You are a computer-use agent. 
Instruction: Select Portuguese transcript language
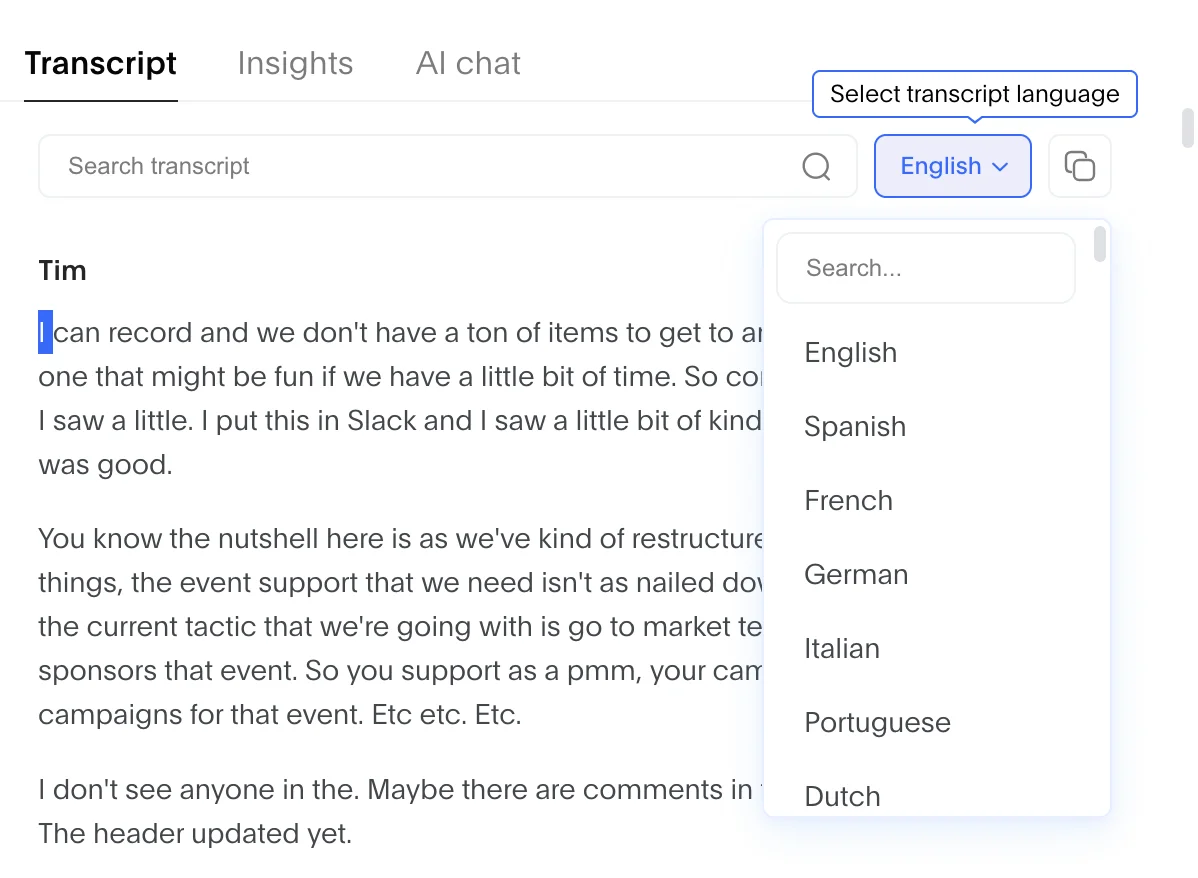point(877,722)
